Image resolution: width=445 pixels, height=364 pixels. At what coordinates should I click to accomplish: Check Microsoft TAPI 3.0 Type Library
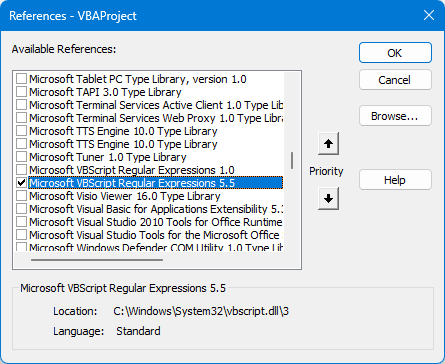(x=22, y=92)
